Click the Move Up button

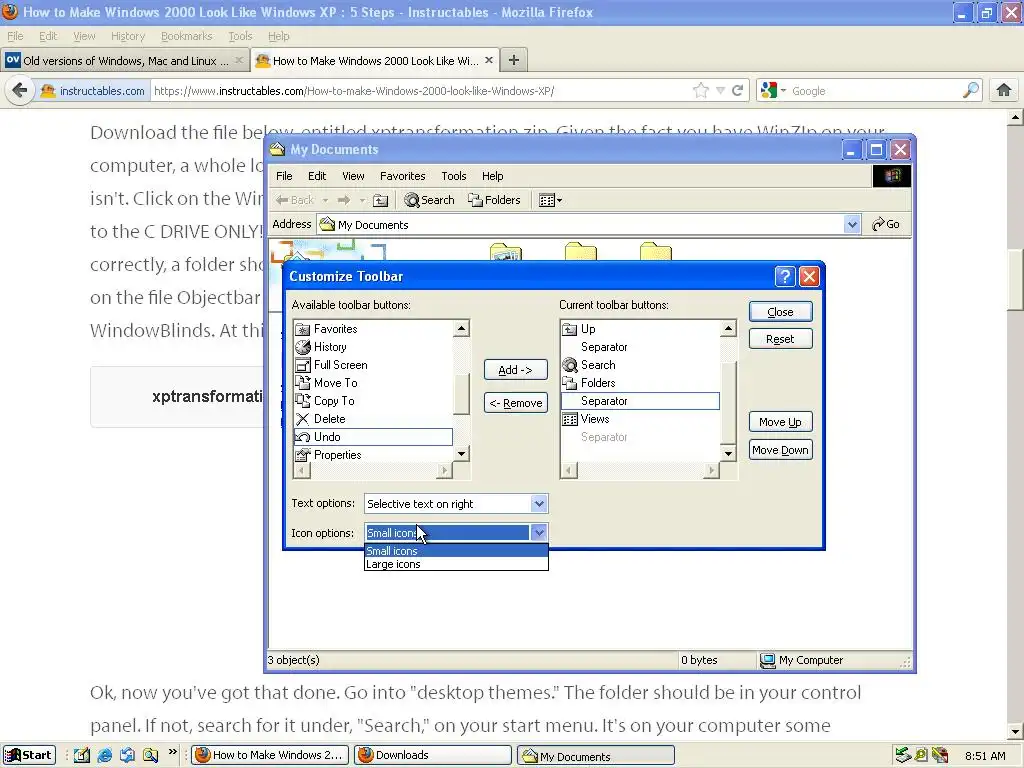(780, 423)
